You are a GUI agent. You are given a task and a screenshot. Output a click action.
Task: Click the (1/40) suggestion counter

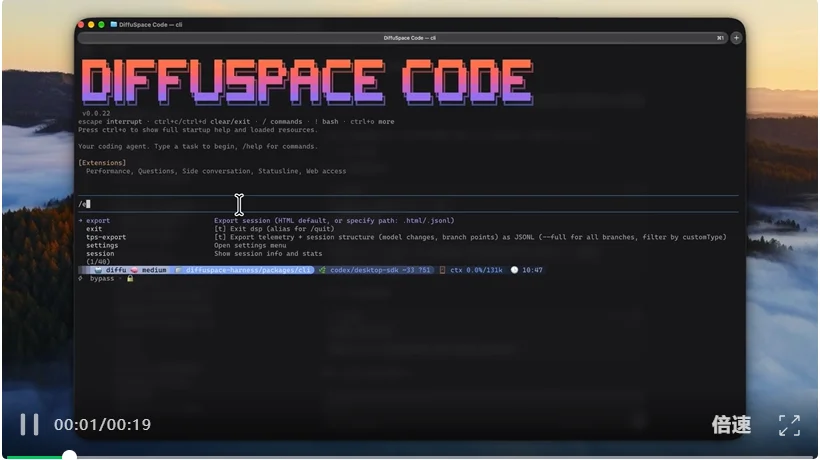(98, 262)
